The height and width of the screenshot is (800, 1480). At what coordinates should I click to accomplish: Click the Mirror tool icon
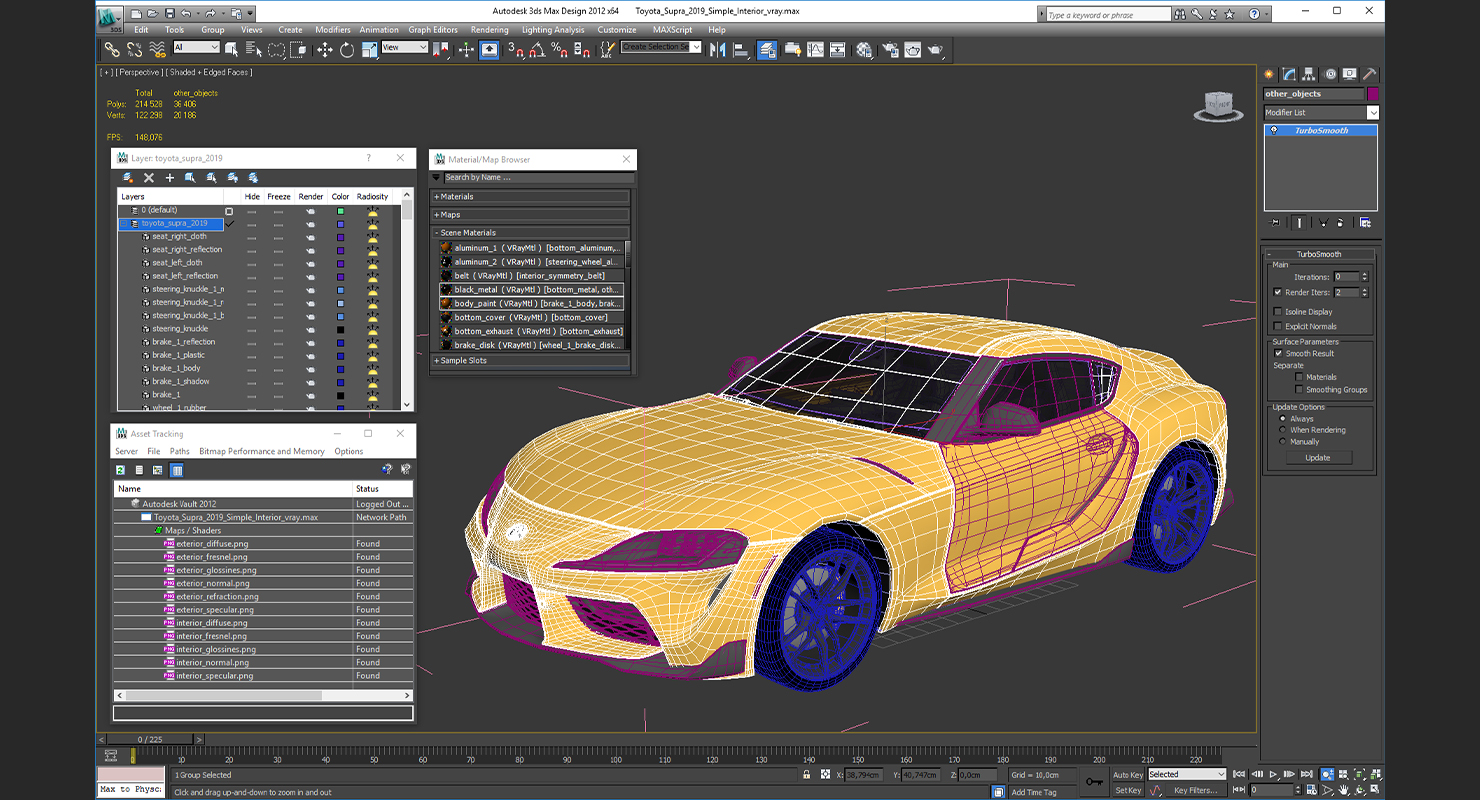pos(717,49)
